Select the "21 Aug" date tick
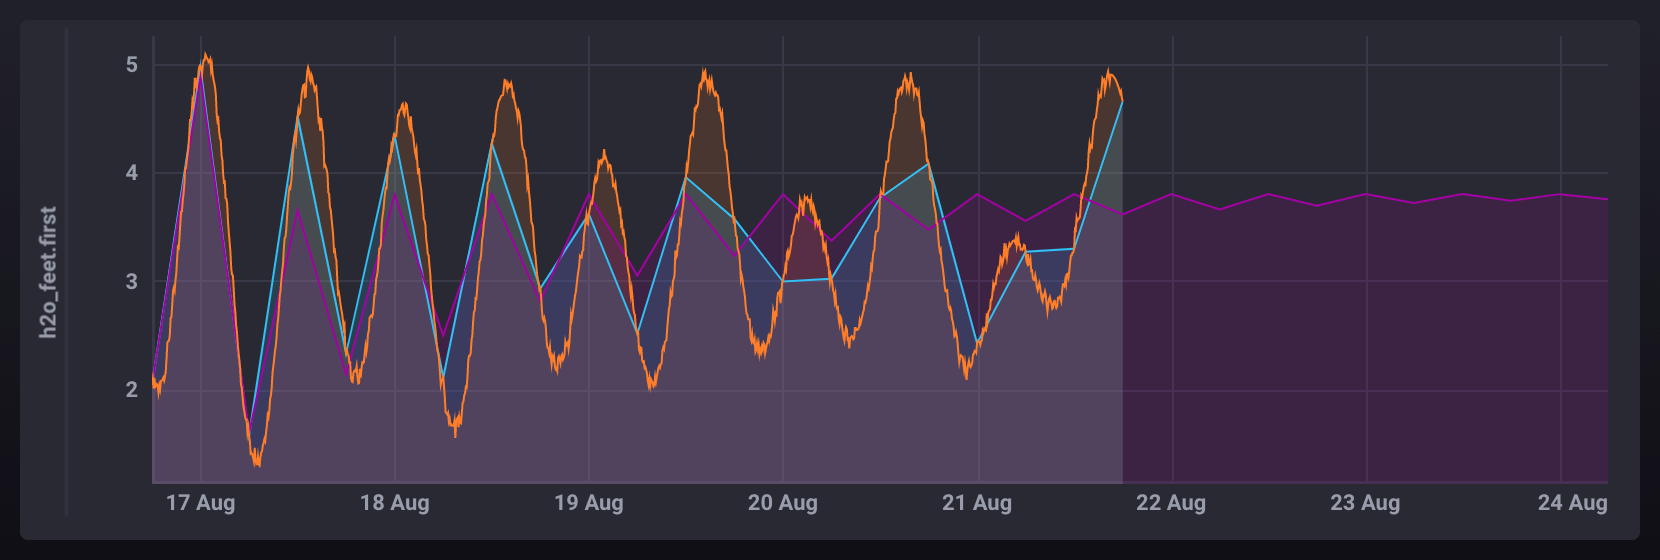This screenshot has width=1660, height=560. pyautogui.click(x=976, y=503)
